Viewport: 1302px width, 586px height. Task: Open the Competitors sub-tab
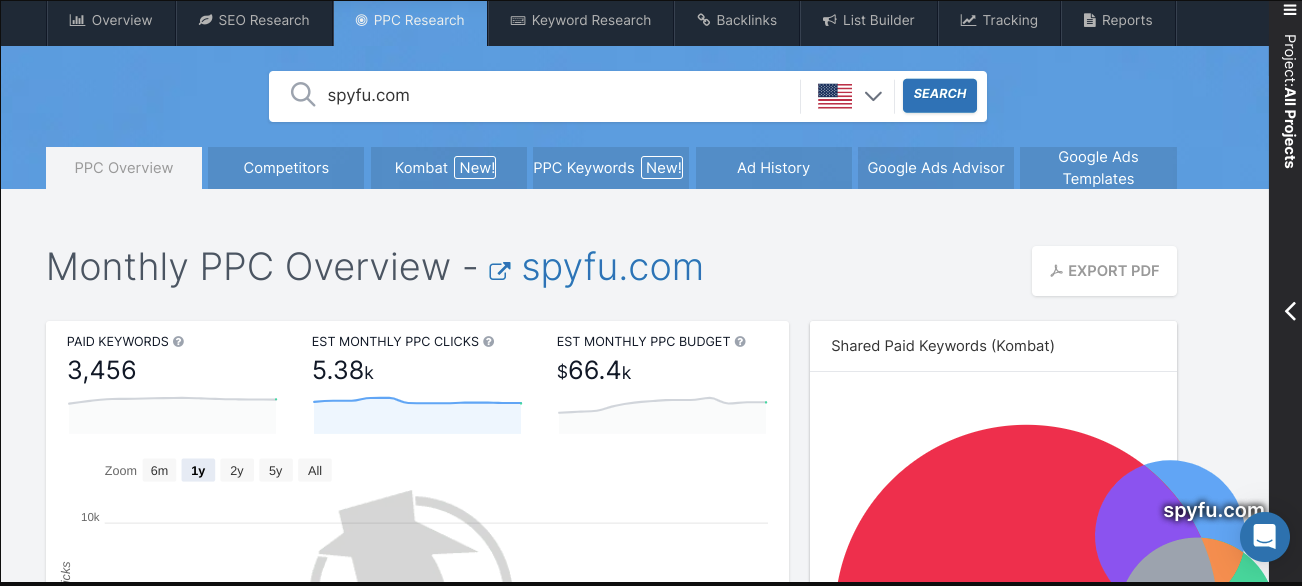coord(286,168)
